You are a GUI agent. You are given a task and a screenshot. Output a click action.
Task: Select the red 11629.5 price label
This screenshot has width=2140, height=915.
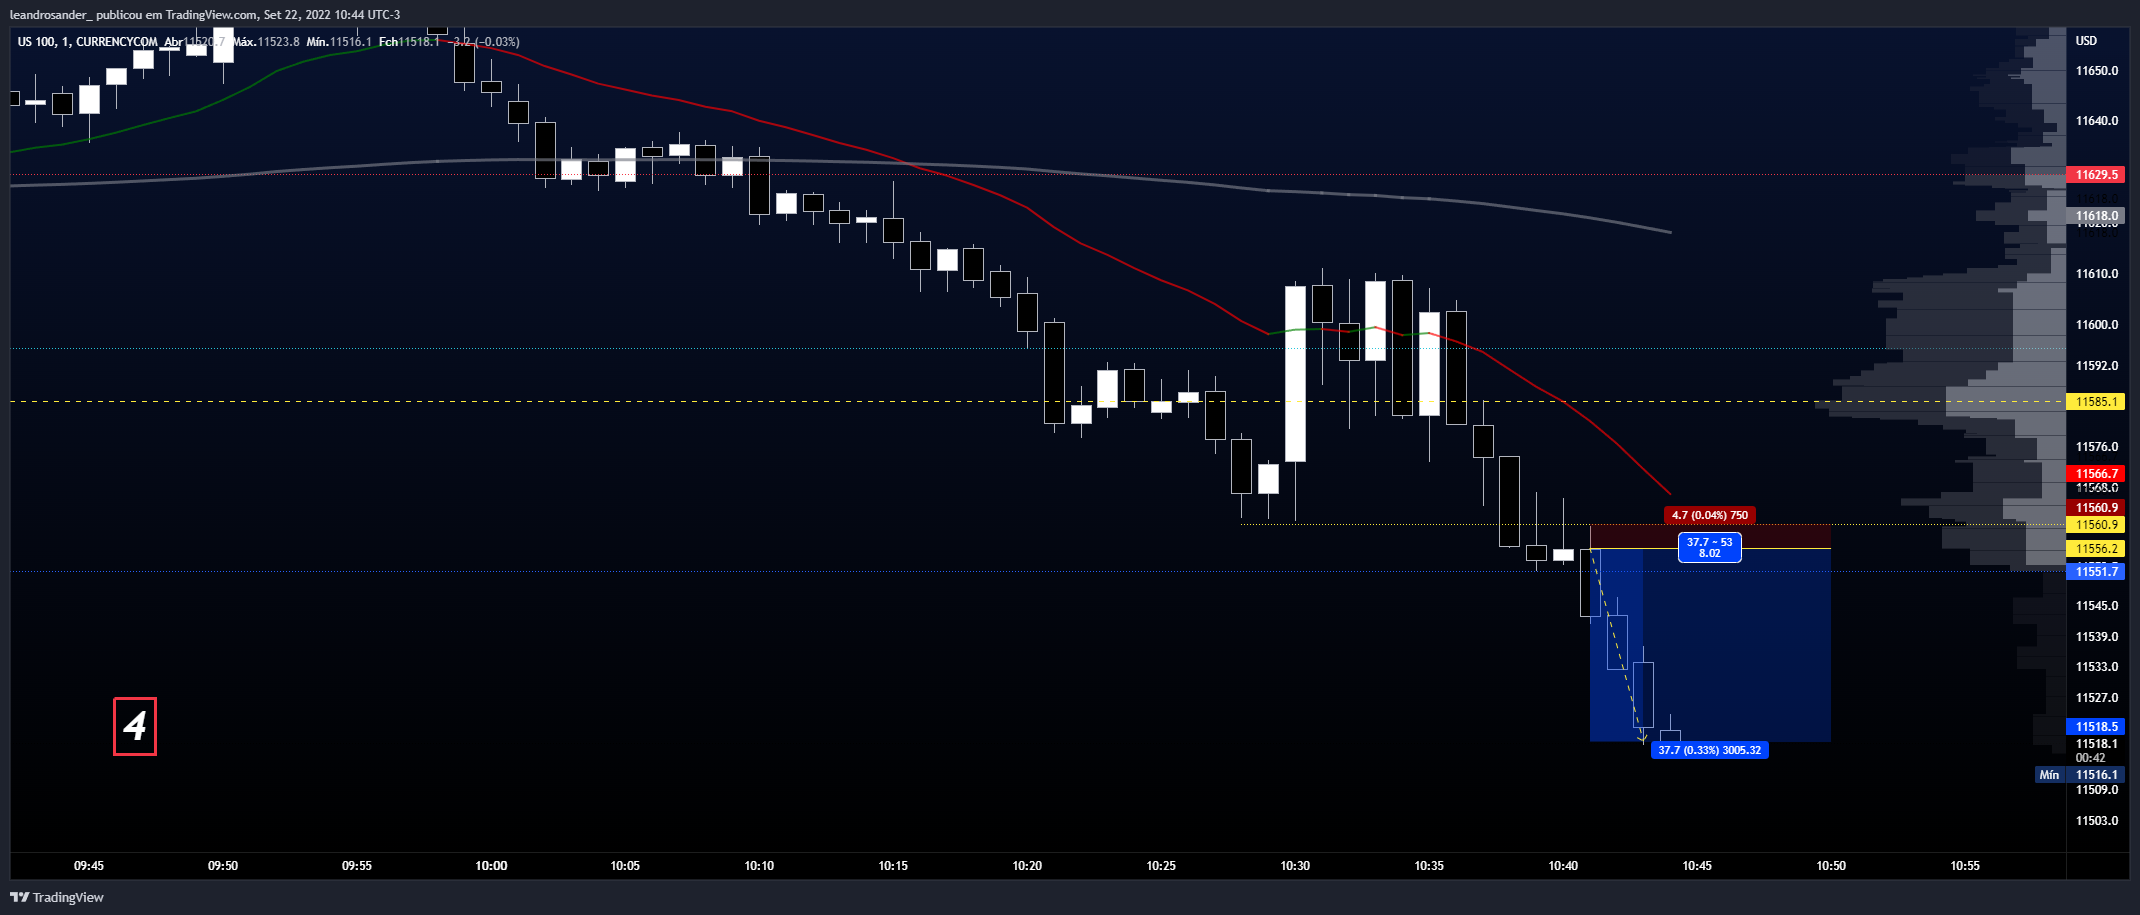(x=2096, y=175)
